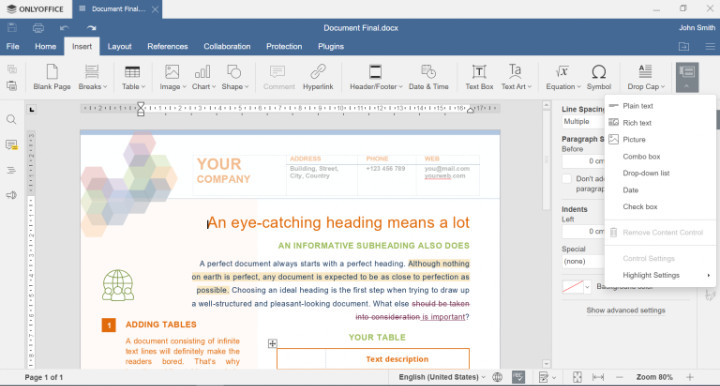Screen dimensions: 720x386
Task: Insert a Text Box
Action: point(479,77)
